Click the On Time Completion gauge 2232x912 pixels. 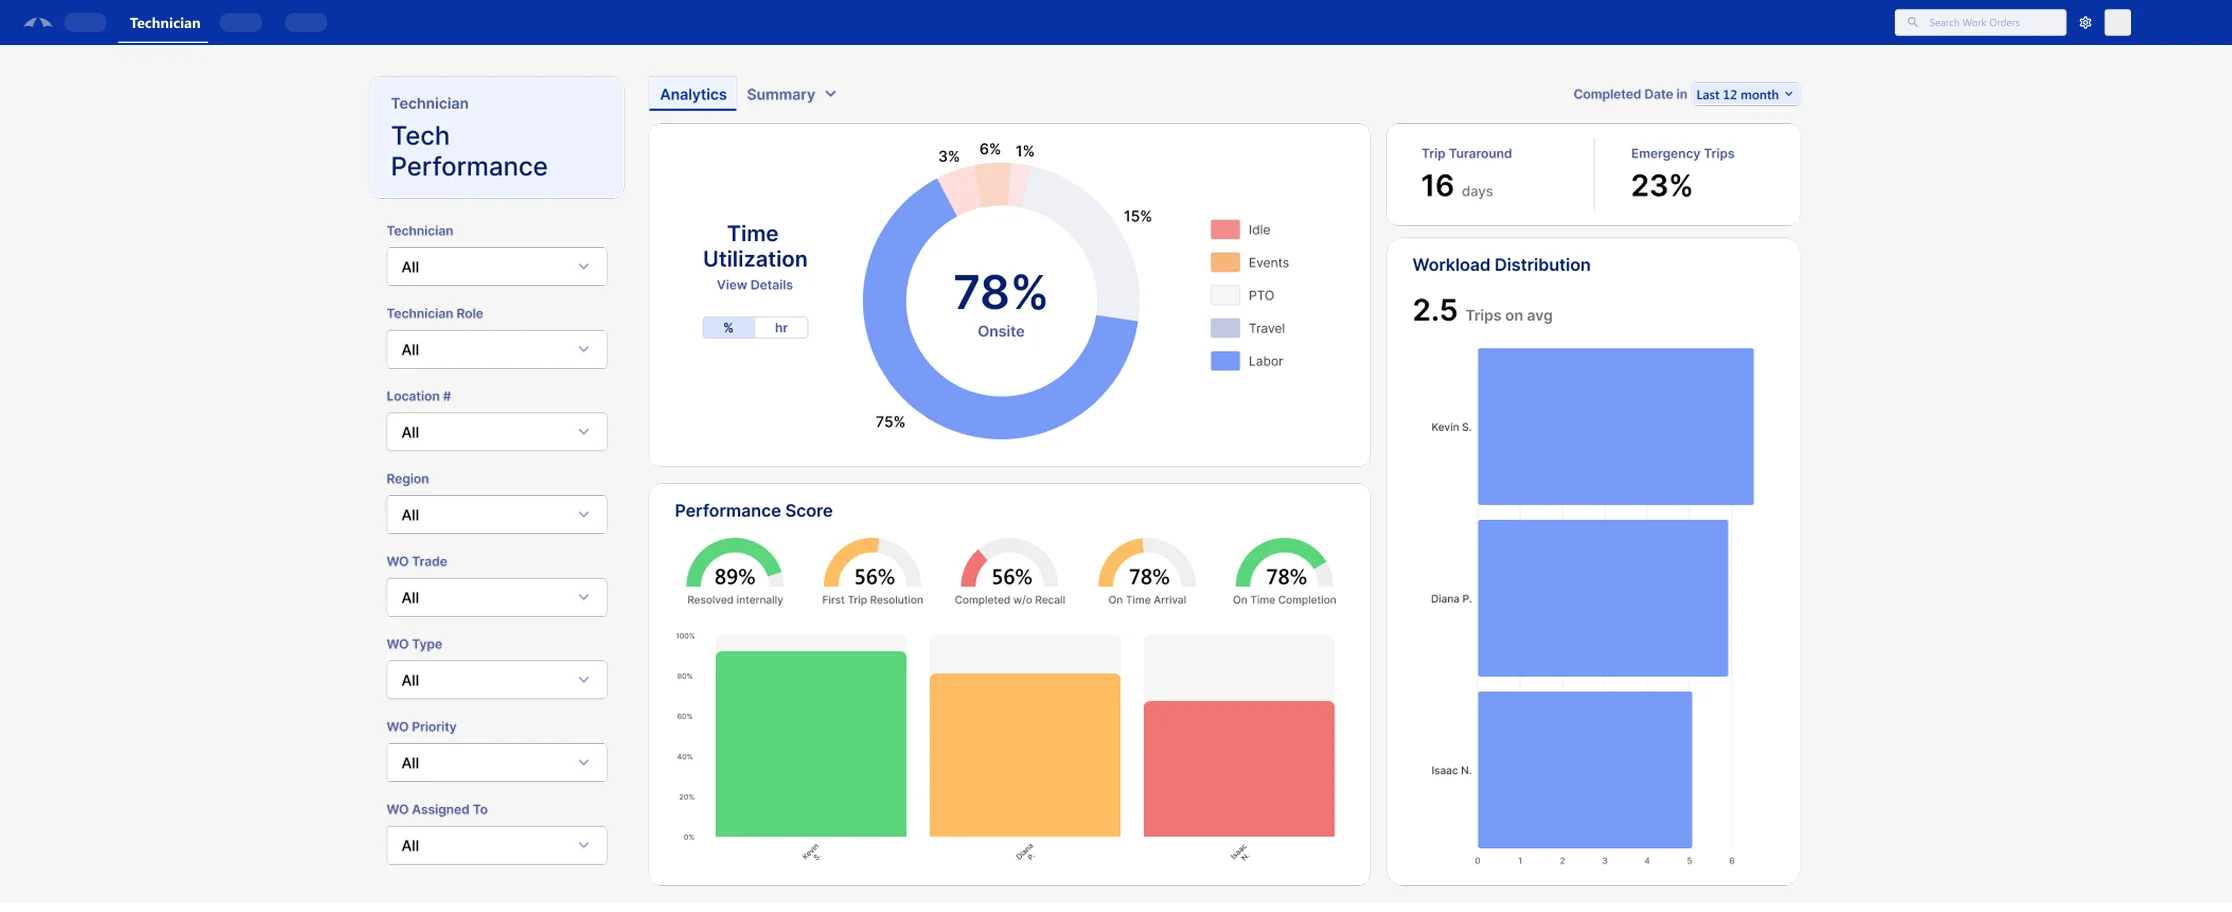[1284, 564]
